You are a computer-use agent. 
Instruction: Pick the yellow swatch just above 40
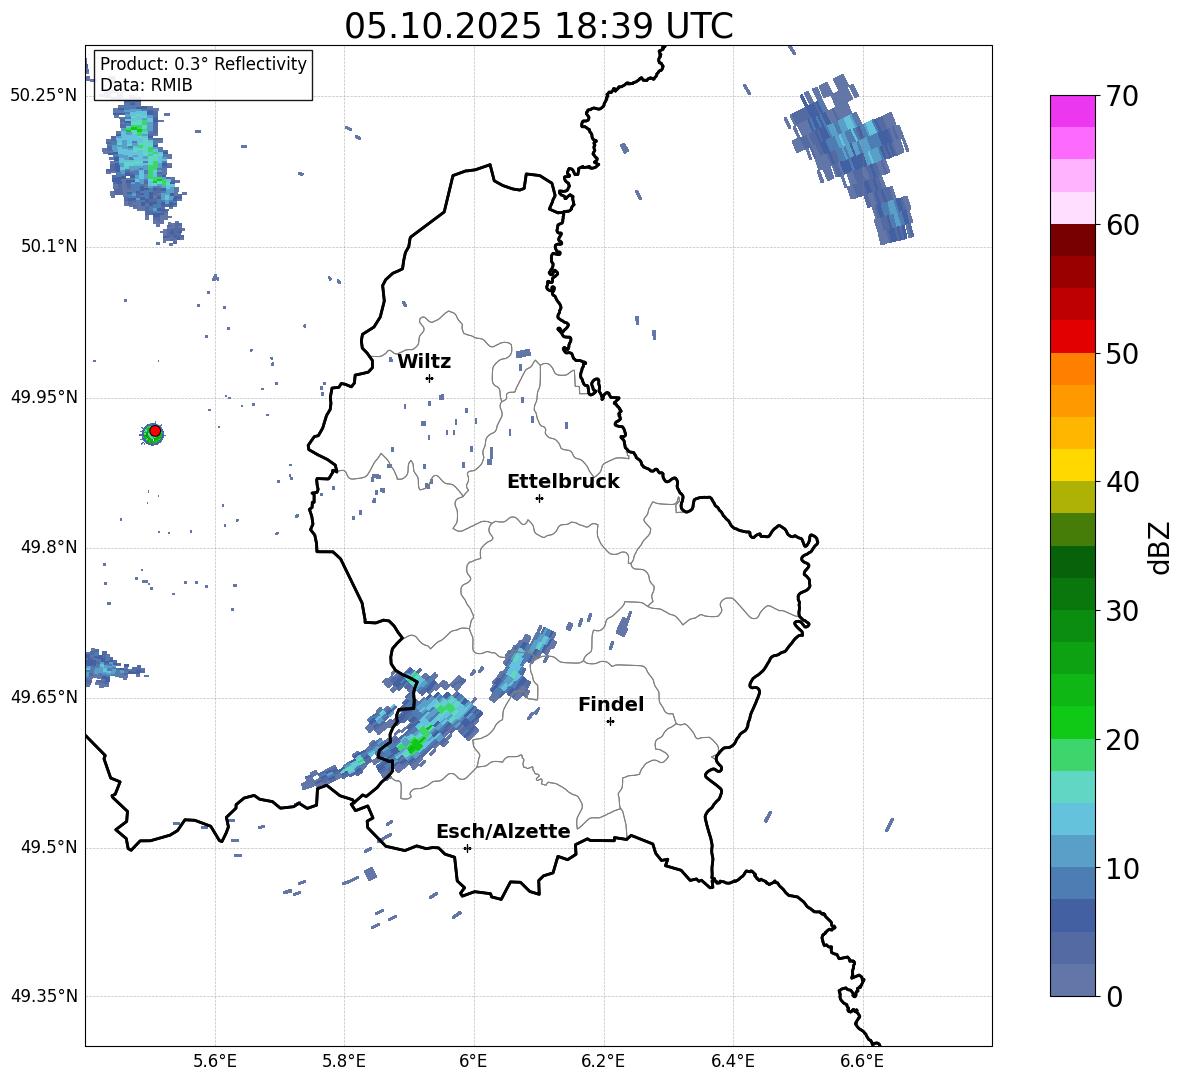pos(1073,465)
